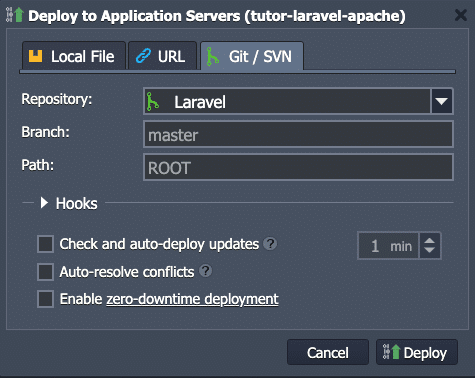Viewport: 475px width, 378px height.
Task: Close the Deploy dialog with X
Action: pos(461,15)
